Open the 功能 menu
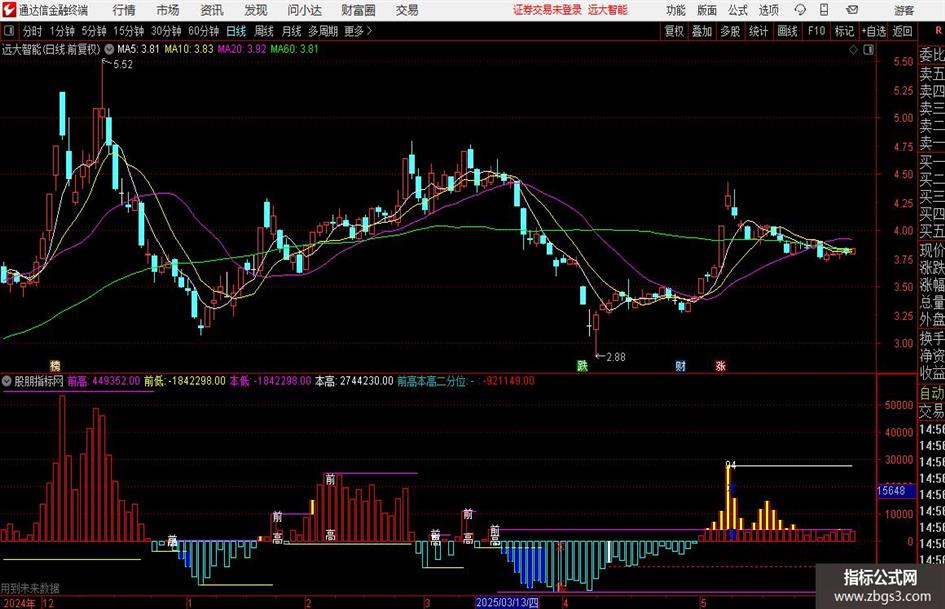 [x=676, y=10]
